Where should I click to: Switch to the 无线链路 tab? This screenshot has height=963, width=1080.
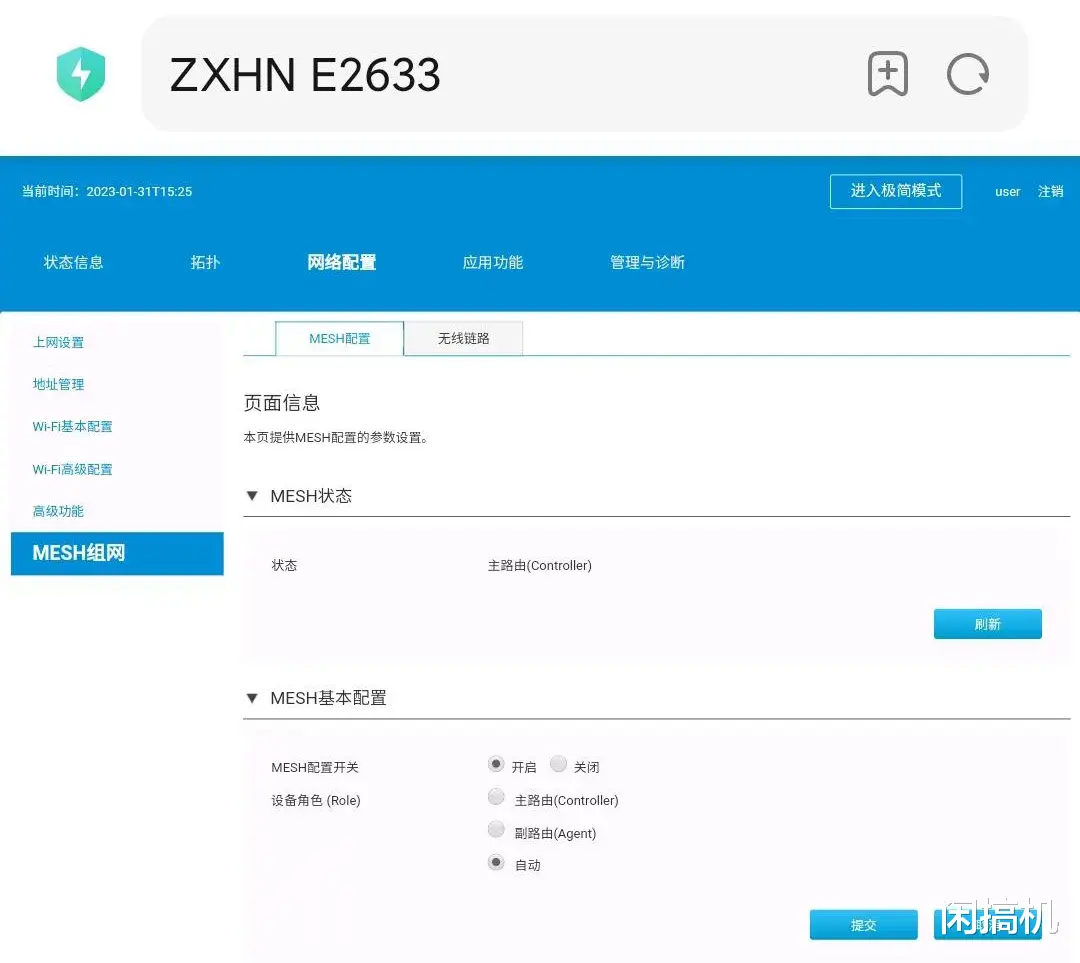click(x=464, y=338)
